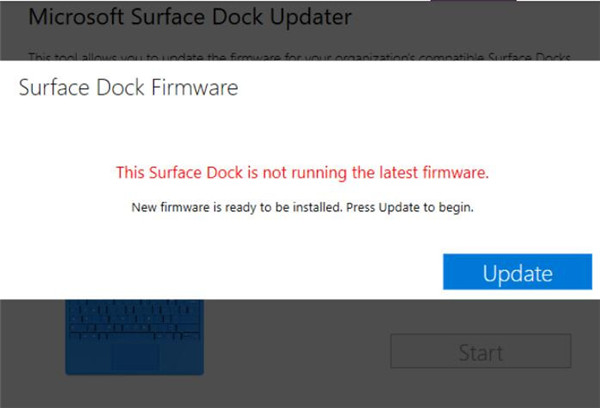Click the words 'Surface Docks' in the description line
The image size is (600, 408).
(x=529, y=57)
